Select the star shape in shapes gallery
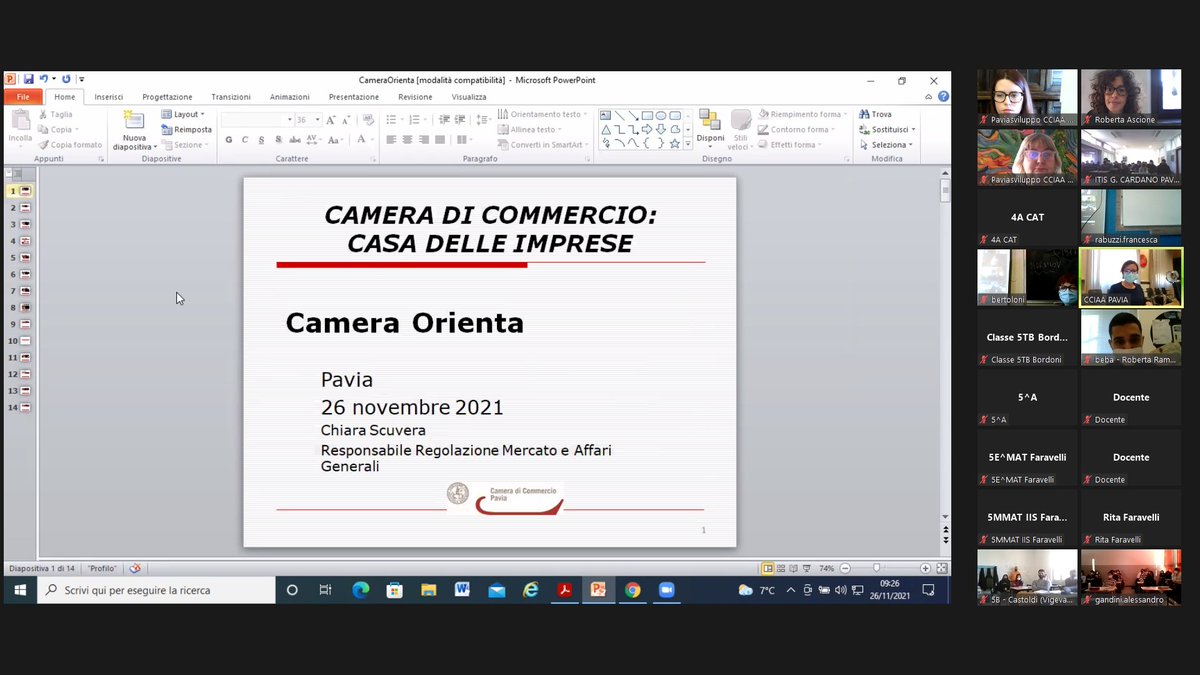The height and width of the screenshot is (675, 1200). [675, 143]
